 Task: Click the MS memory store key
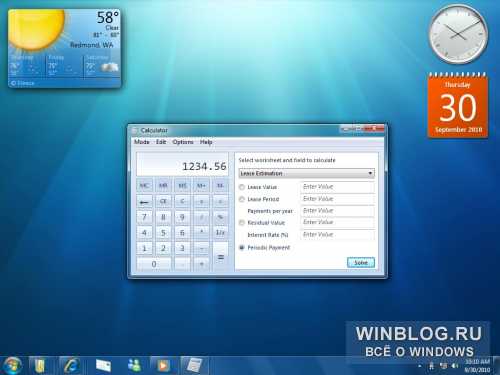tap(182, 186)
